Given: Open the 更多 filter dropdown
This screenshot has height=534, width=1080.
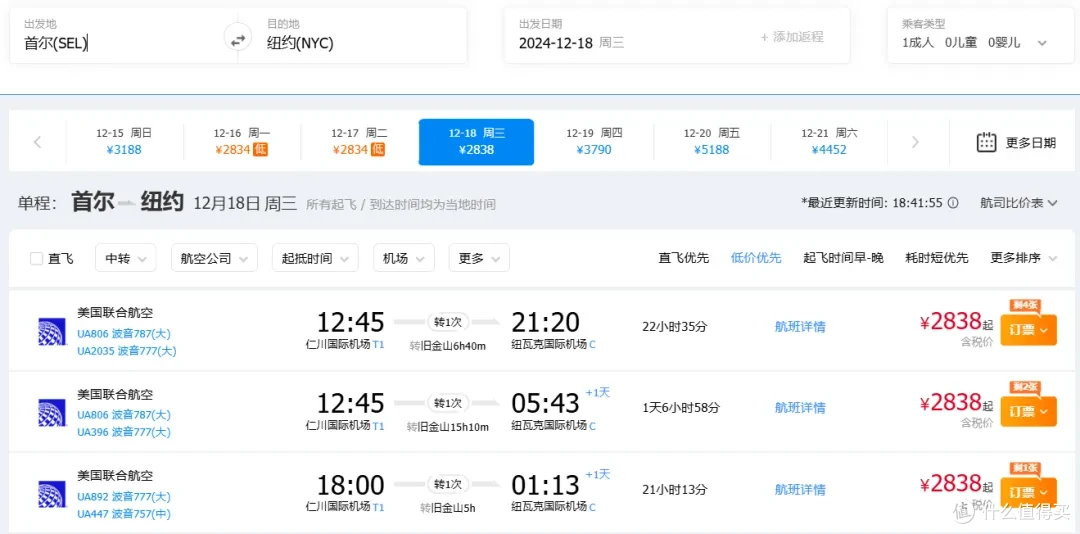Looking at the screenshot, I should 479,258.
